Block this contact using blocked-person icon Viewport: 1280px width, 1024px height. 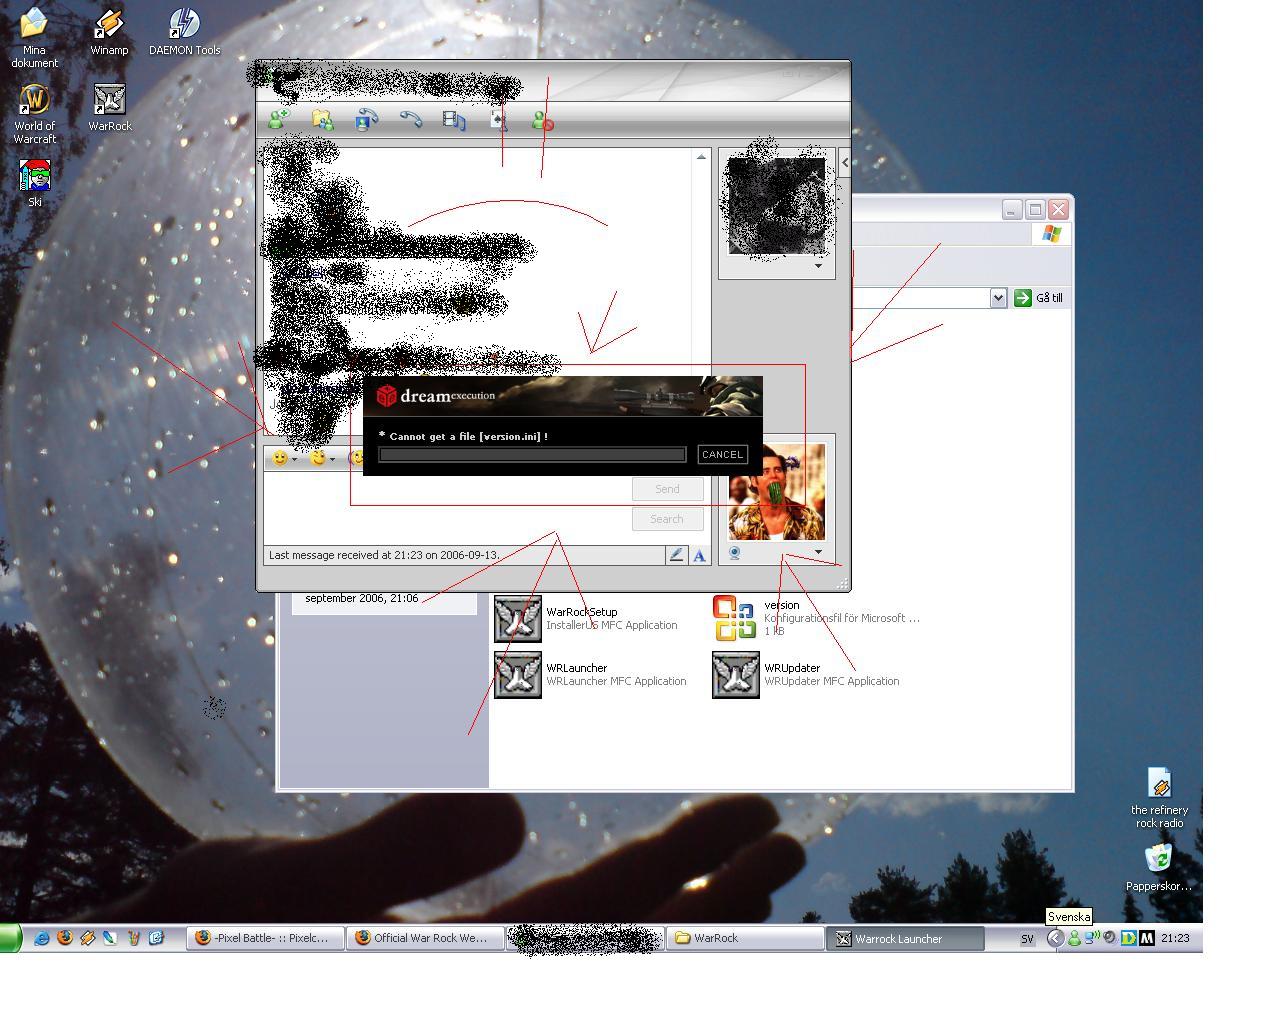[542, 120]
